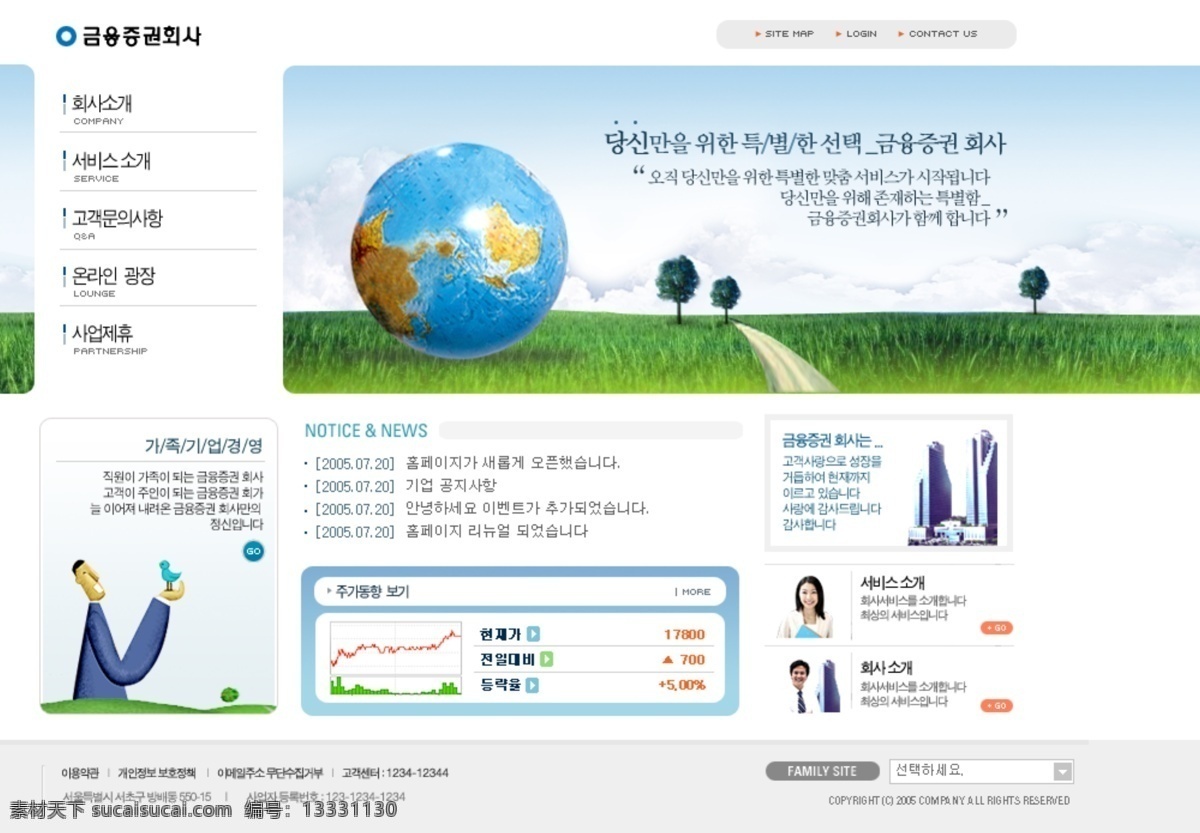Viewport: 1200px width, 833px height.
Task: Click the SITE MAP link
Action: tap(784, 34)
